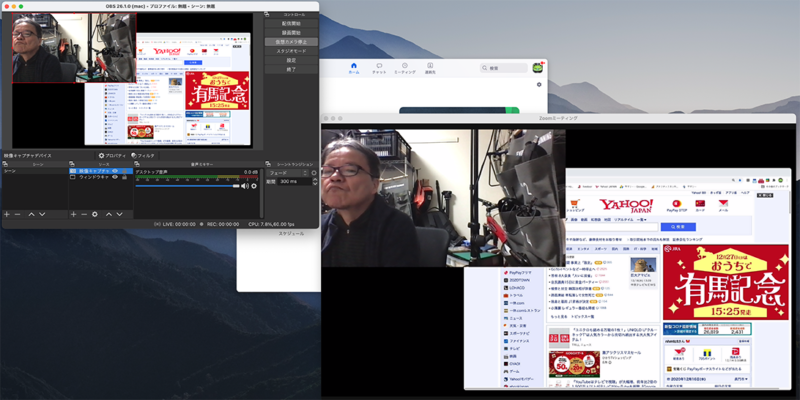The height and width of the screenshot is (400, 800).
Task: Open source properties gear below sources list
Action: pyautogui.click(x=94, y=214)
